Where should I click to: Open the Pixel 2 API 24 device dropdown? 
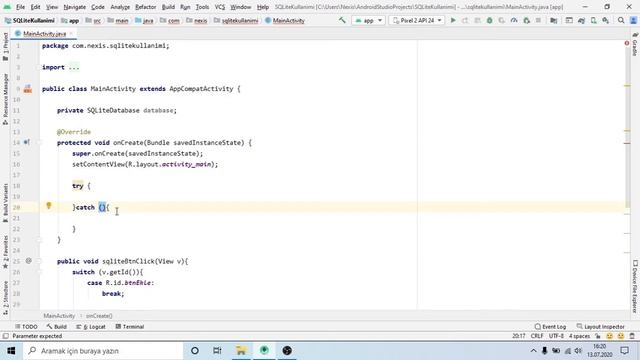point(416,20)
